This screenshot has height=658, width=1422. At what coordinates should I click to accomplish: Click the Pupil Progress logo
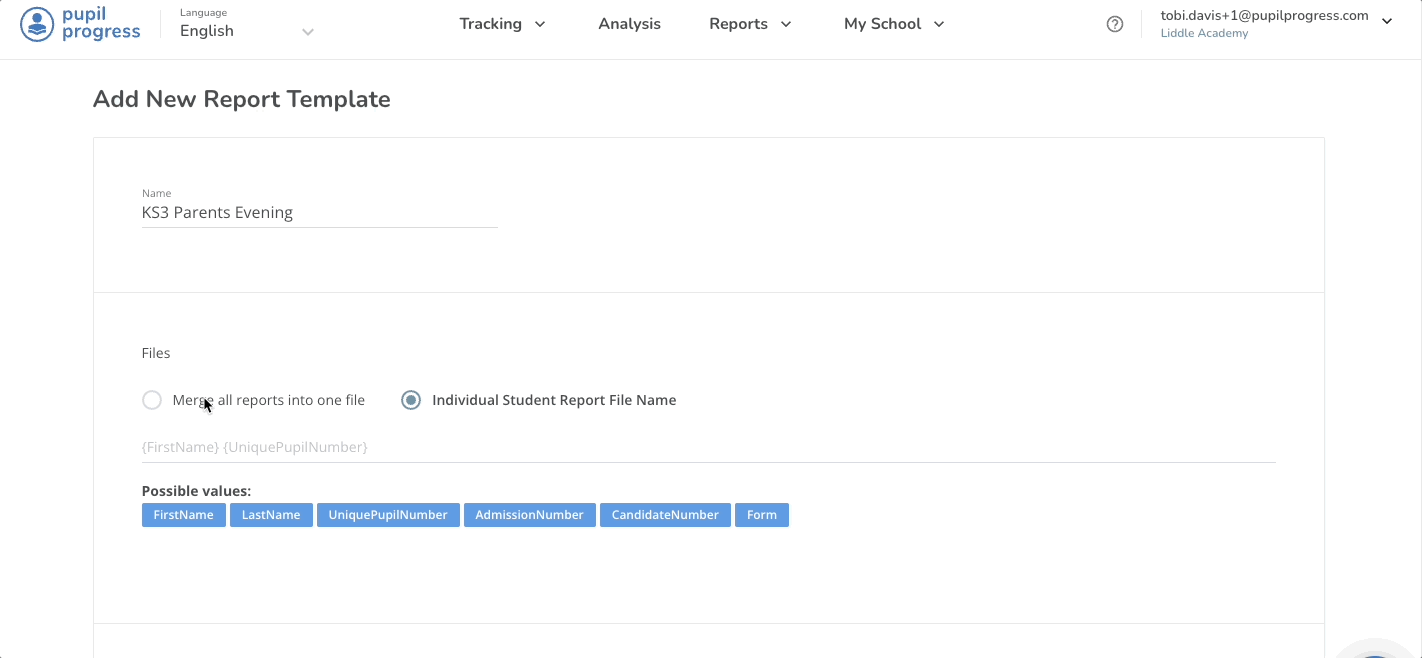(x=80, y=23)
